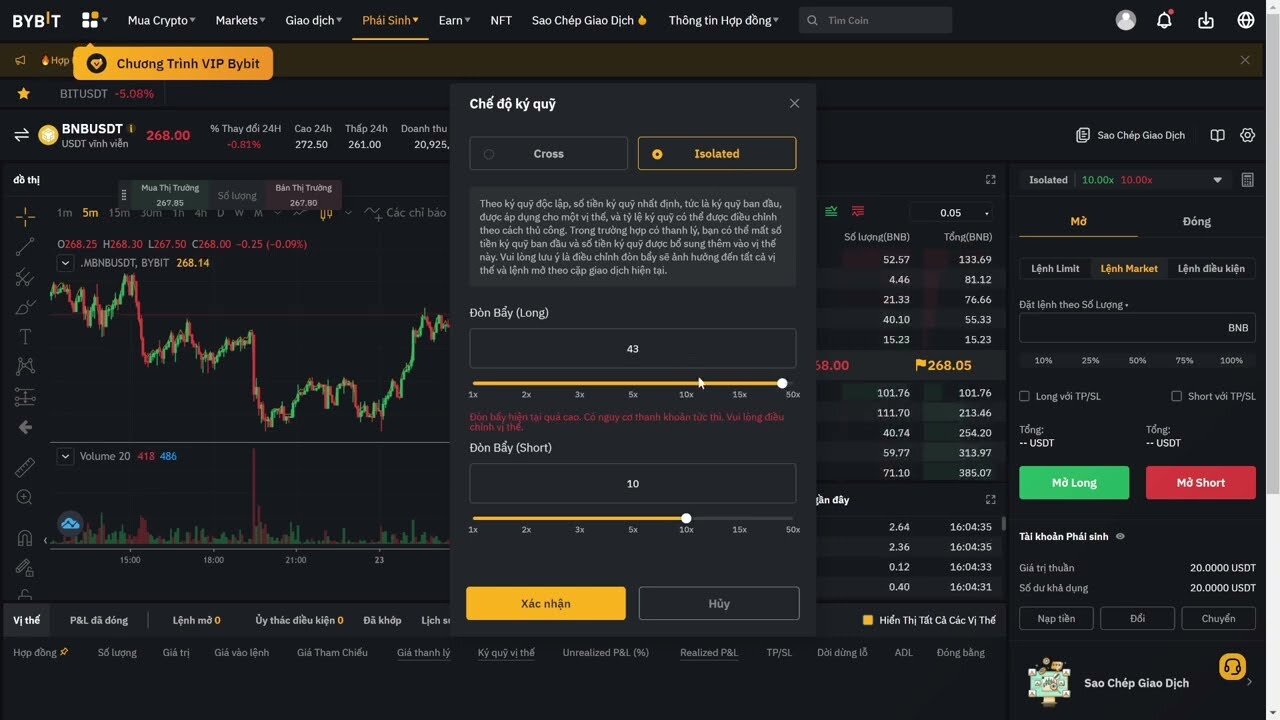Collapse the MBNBUSDT indicator legend
1280x720 pixels.
65,263
